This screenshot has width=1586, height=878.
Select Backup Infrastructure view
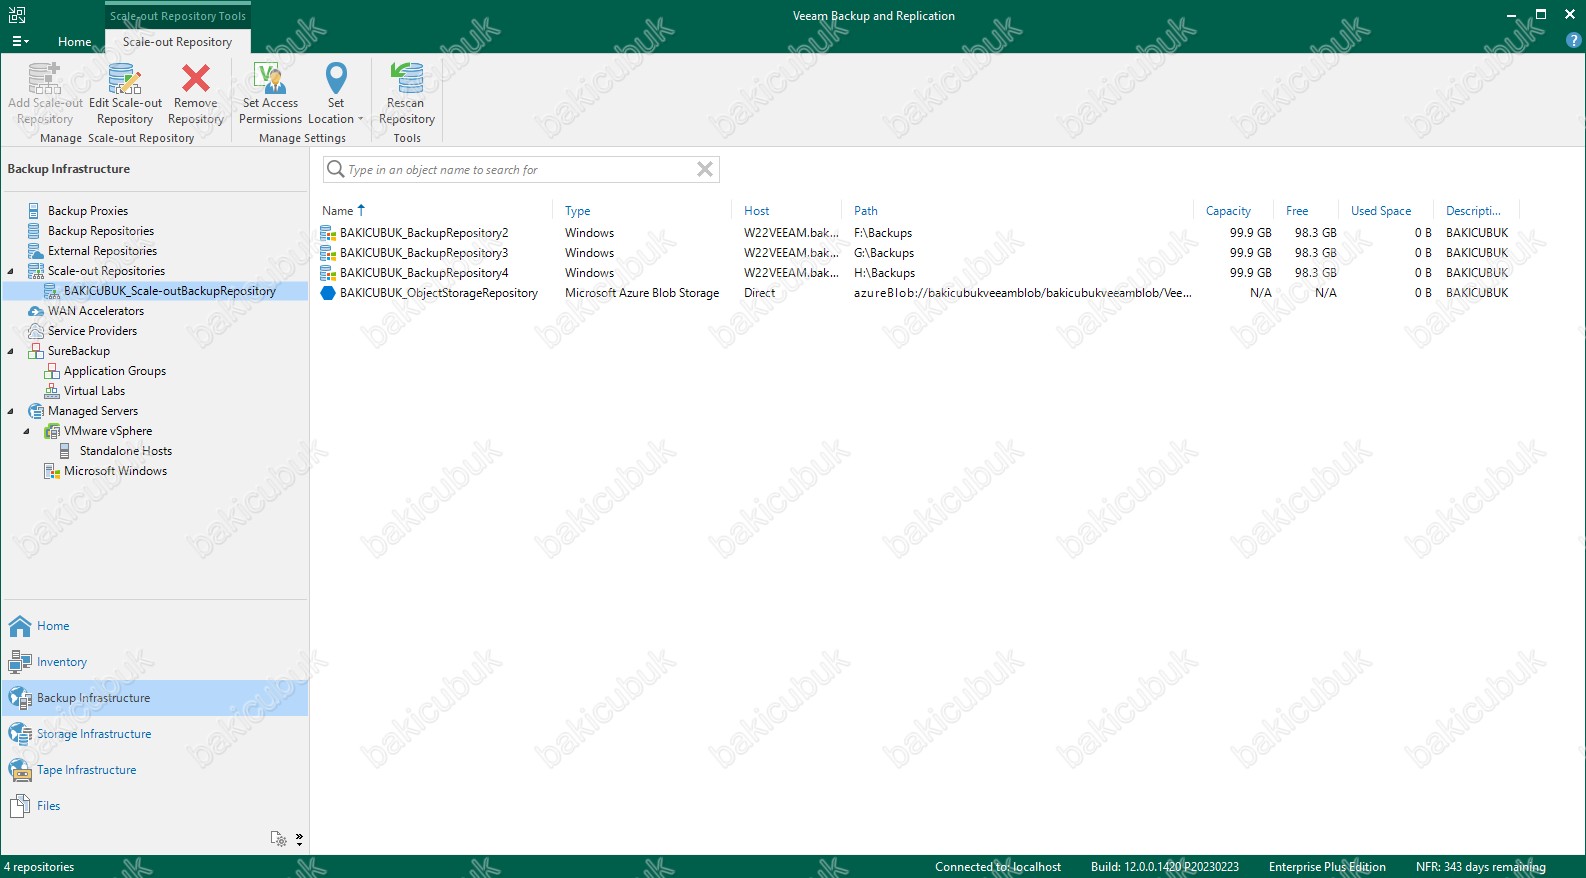pyautogui.click(x=155, y=698)
